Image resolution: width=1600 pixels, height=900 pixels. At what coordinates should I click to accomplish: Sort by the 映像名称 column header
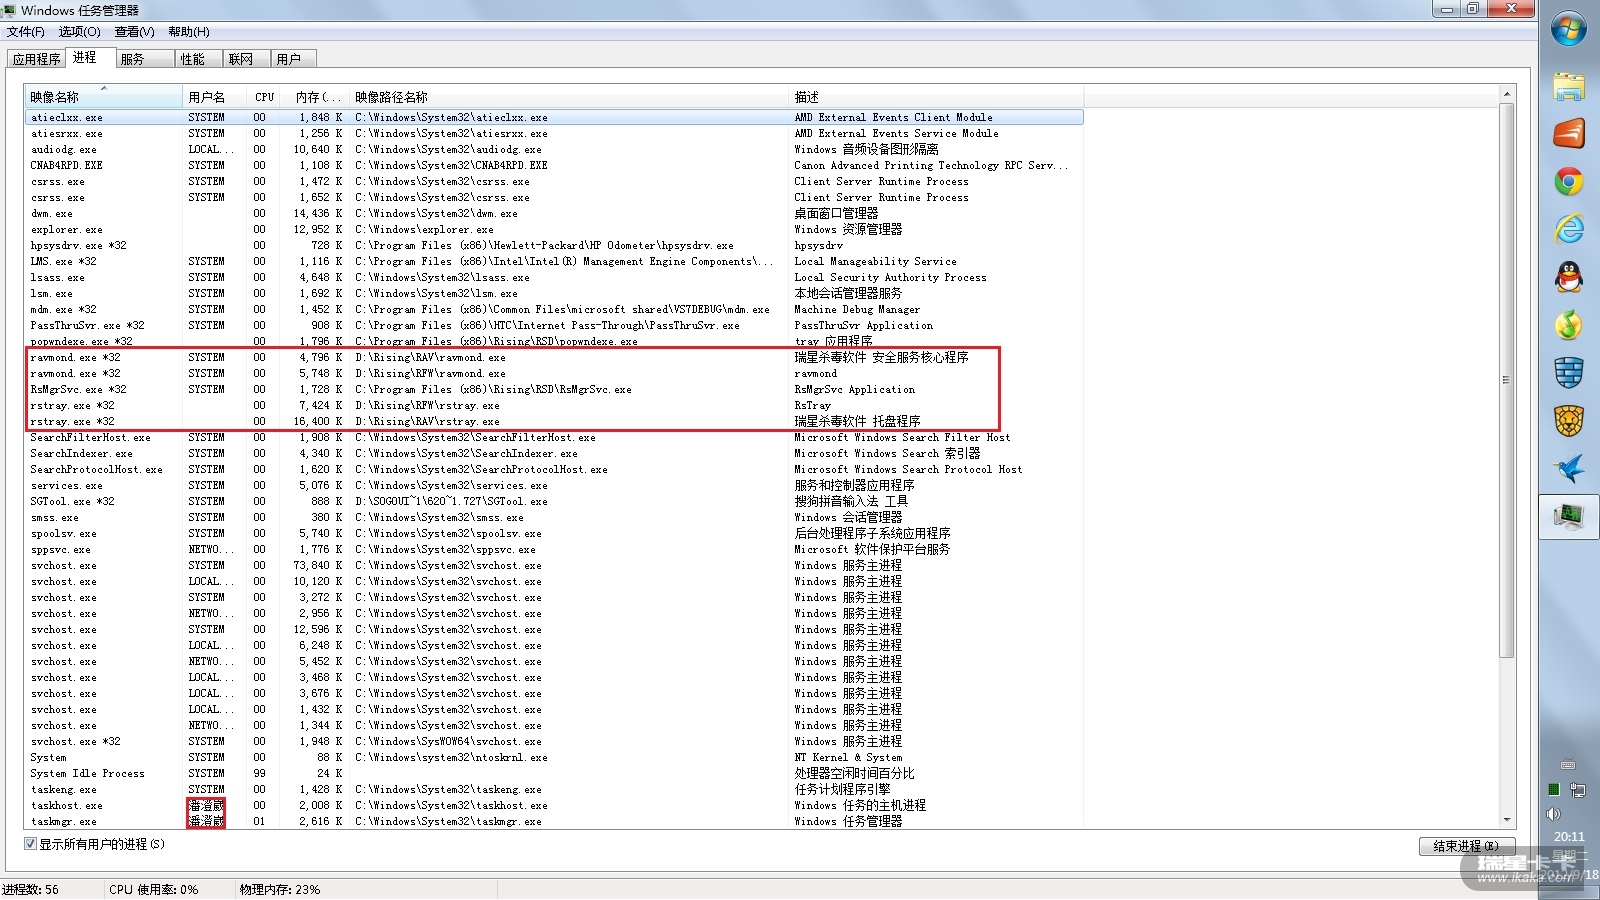point(104,97)
